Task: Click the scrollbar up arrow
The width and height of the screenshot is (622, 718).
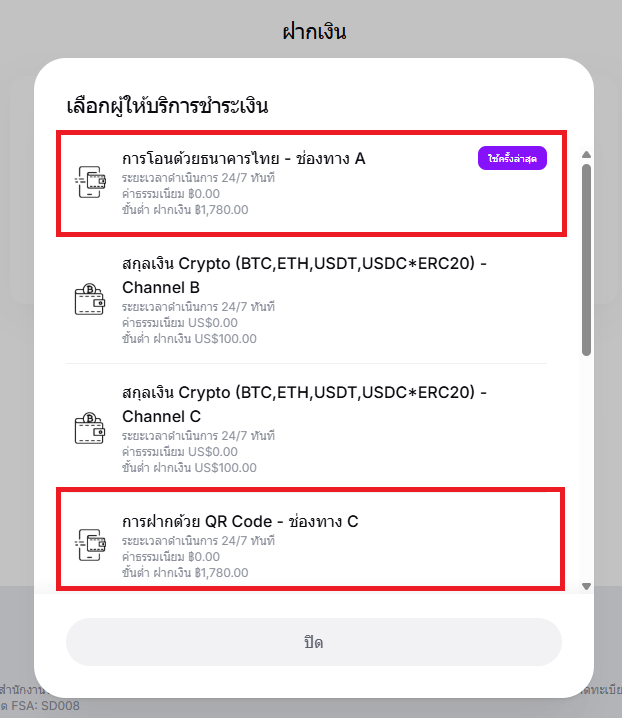Action: (x=586, y=154)
